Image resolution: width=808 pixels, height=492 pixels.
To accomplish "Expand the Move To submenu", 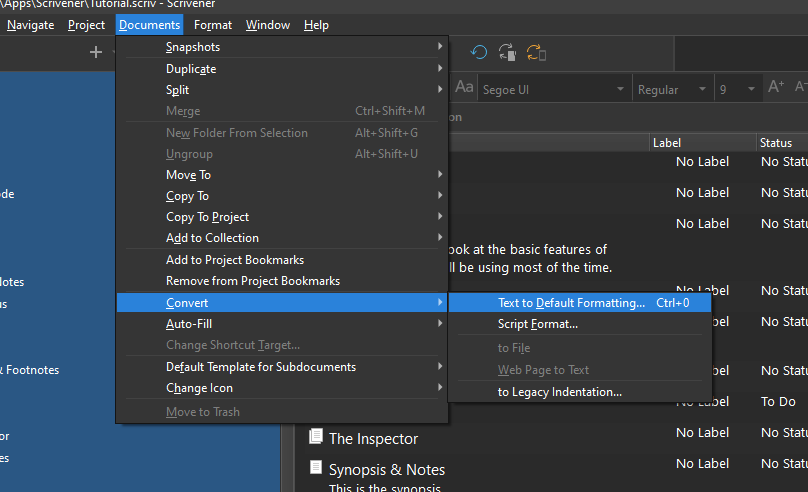I will click(x=282, y=175).
